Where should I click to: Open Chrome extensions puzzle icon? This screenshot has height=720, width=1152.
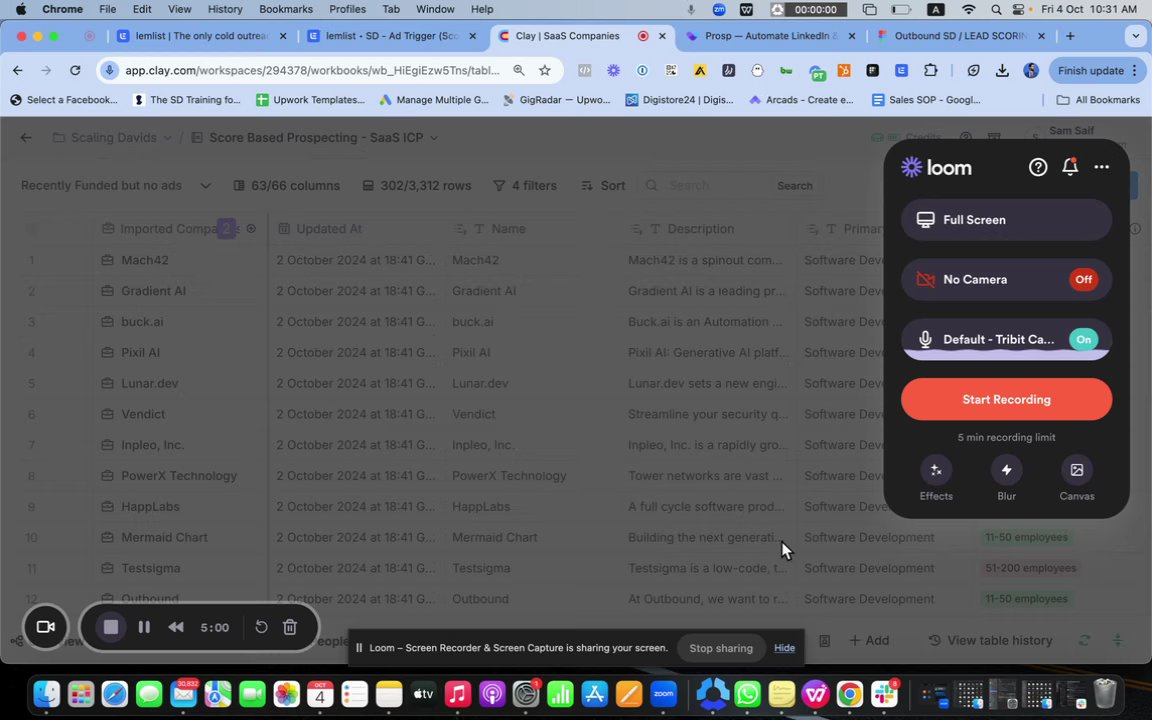930,71
